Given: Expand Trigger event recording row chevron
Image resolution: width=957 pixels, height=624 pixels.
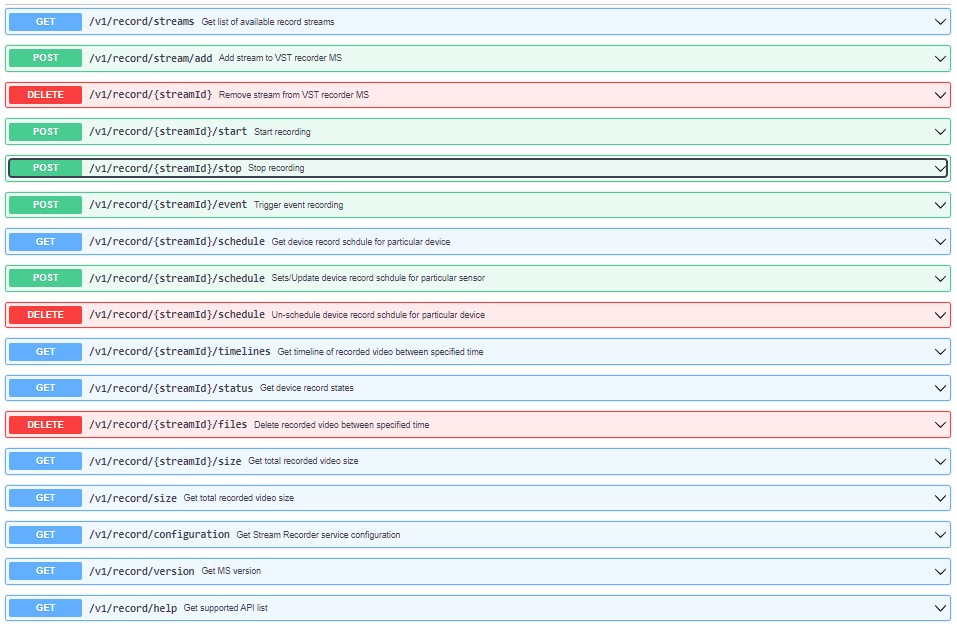Looking at the screenshot, I should click(940, 205).
